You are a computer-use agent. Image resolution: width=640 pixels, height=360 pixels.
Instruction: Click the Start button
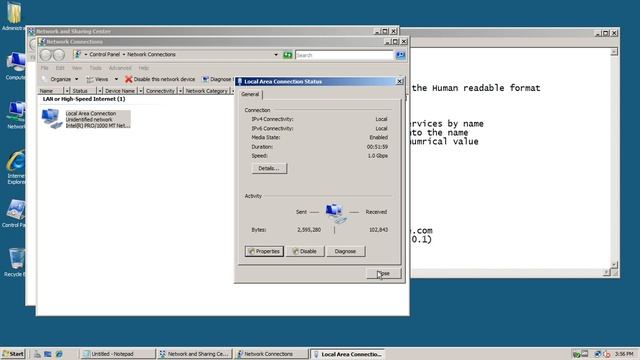[x=13, y=354]
